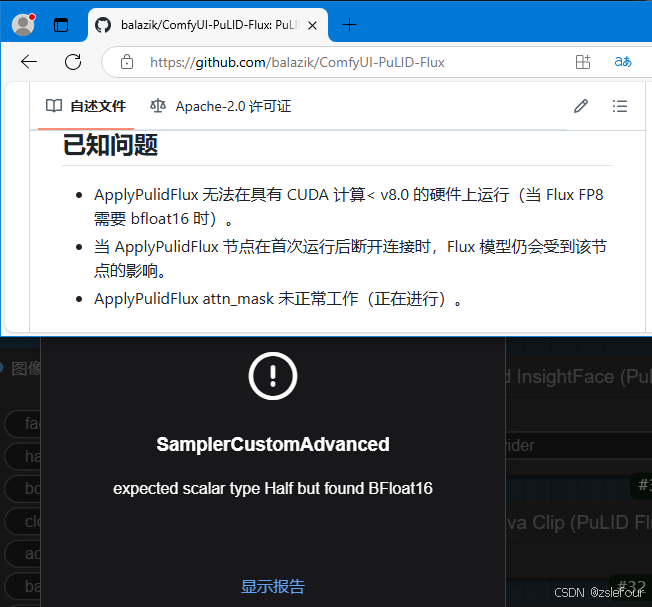This screenshot has width=652, height=607.
Task: Close the ComfyUI-PuLID-Flux browser tab
Action: (313, 25)
